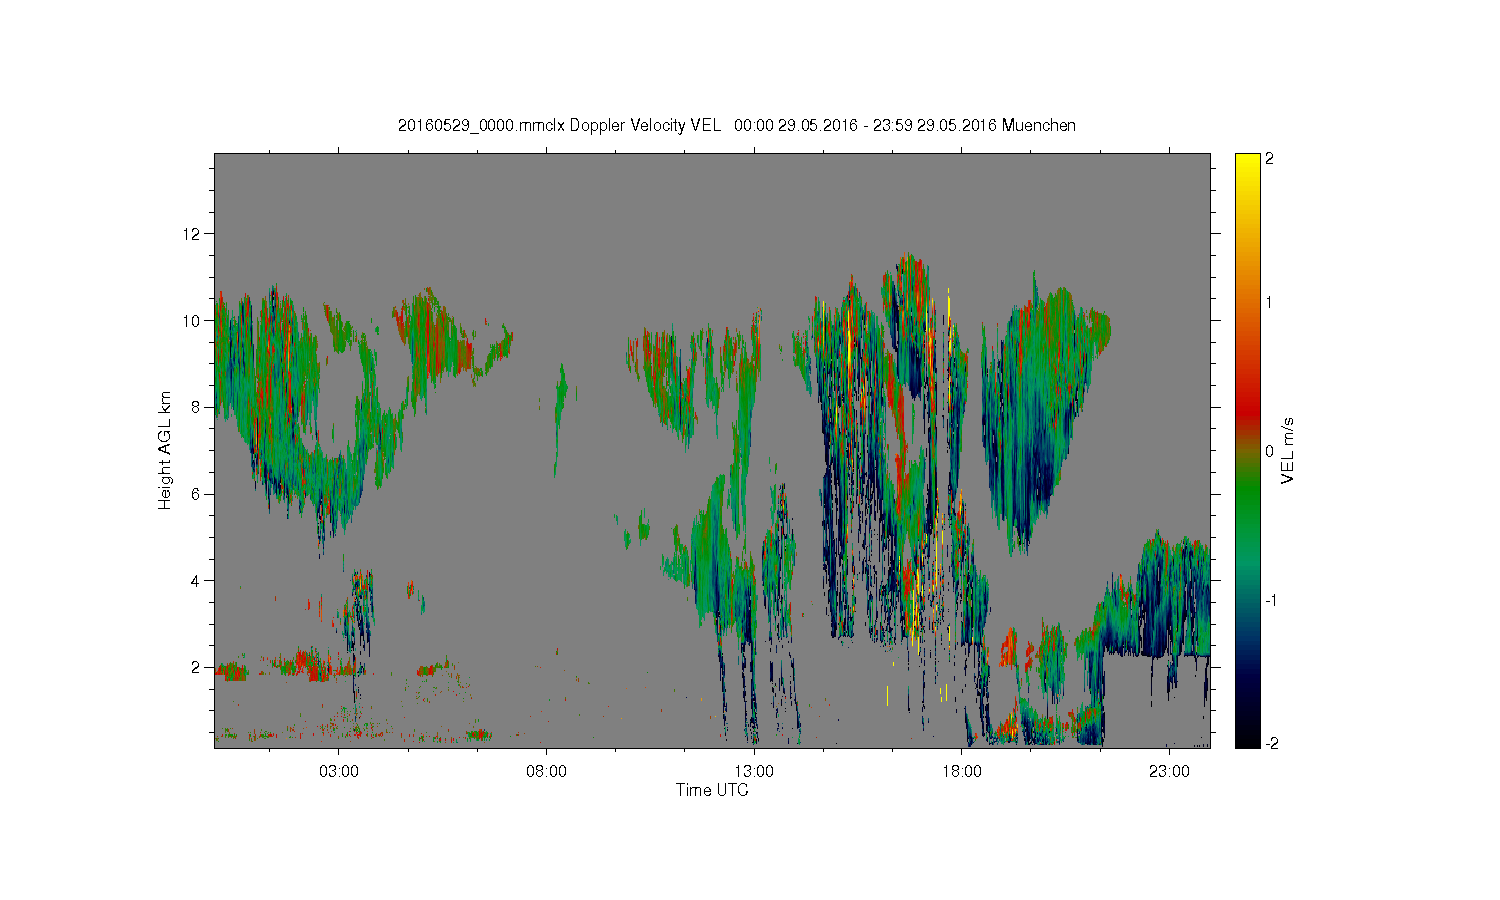Click the 'Time UTC' x-axis label

click(x=712, y=790)
